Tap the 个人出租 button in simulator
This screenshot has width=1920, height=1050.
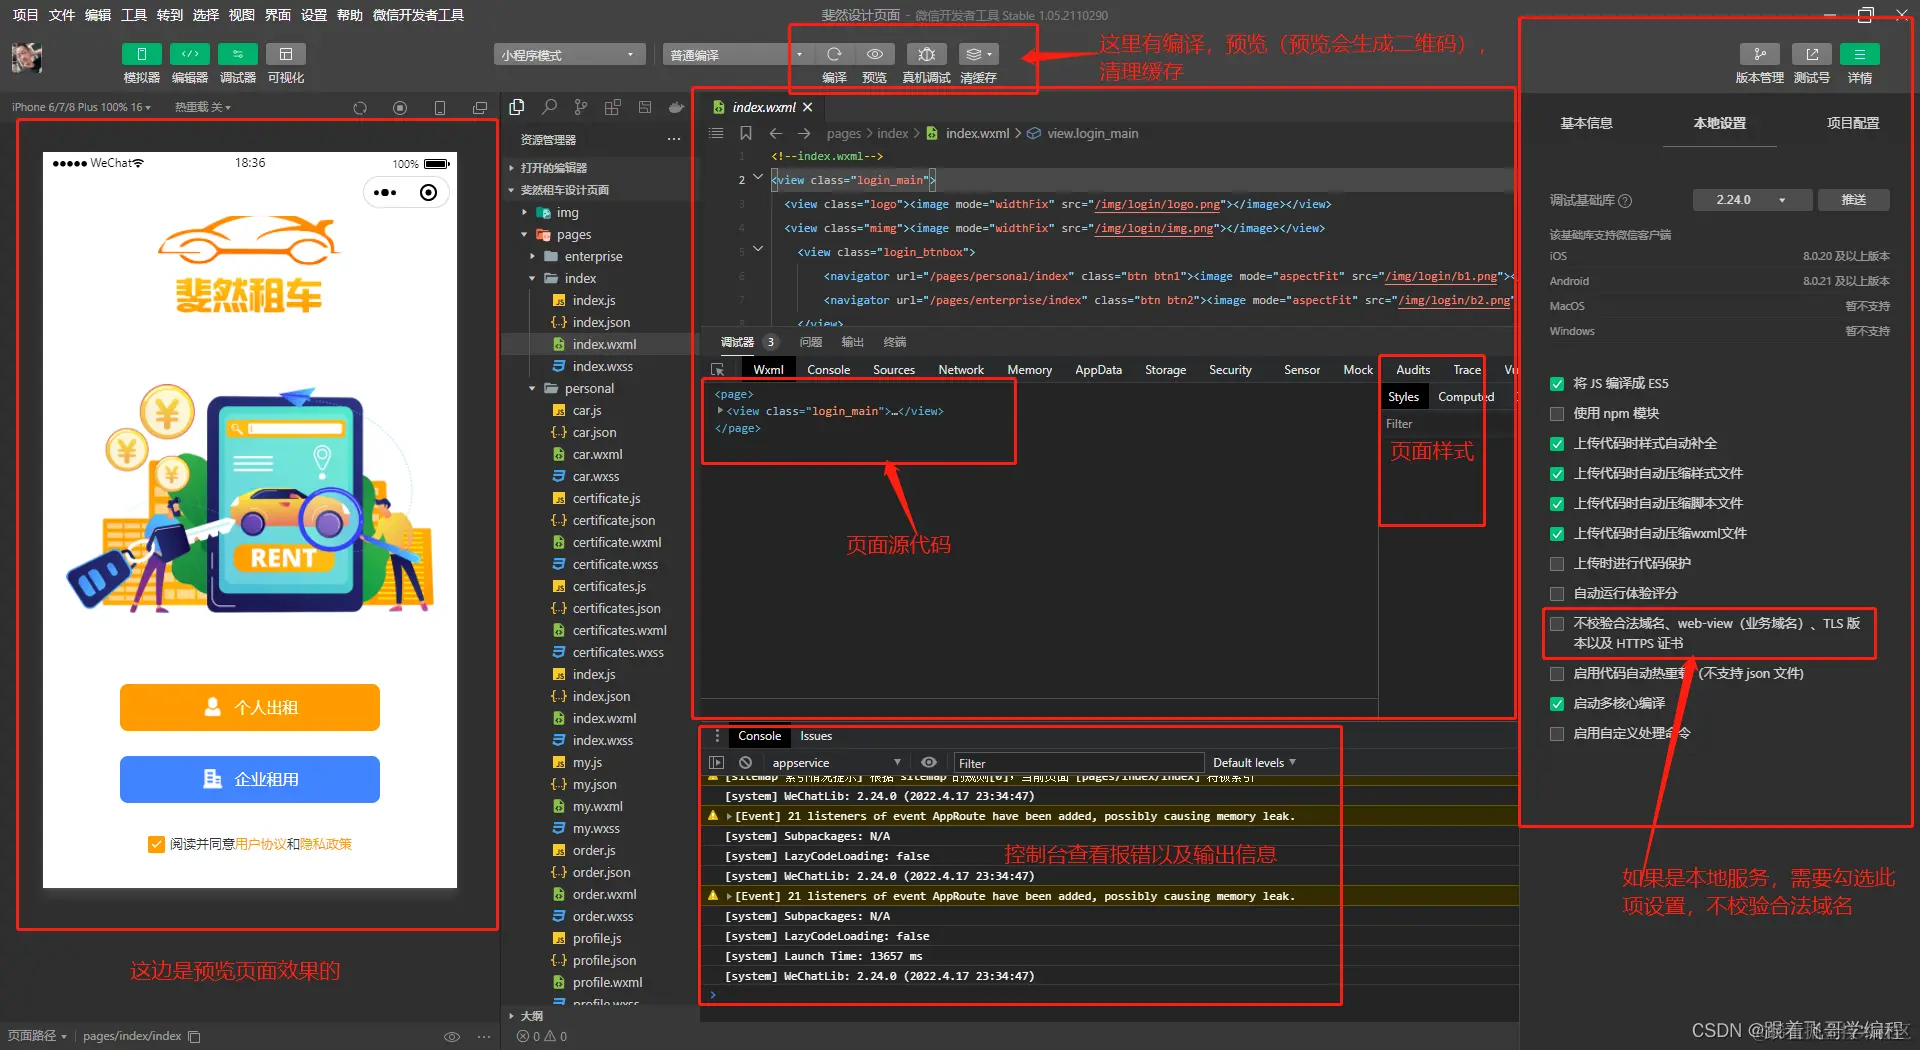250,707
